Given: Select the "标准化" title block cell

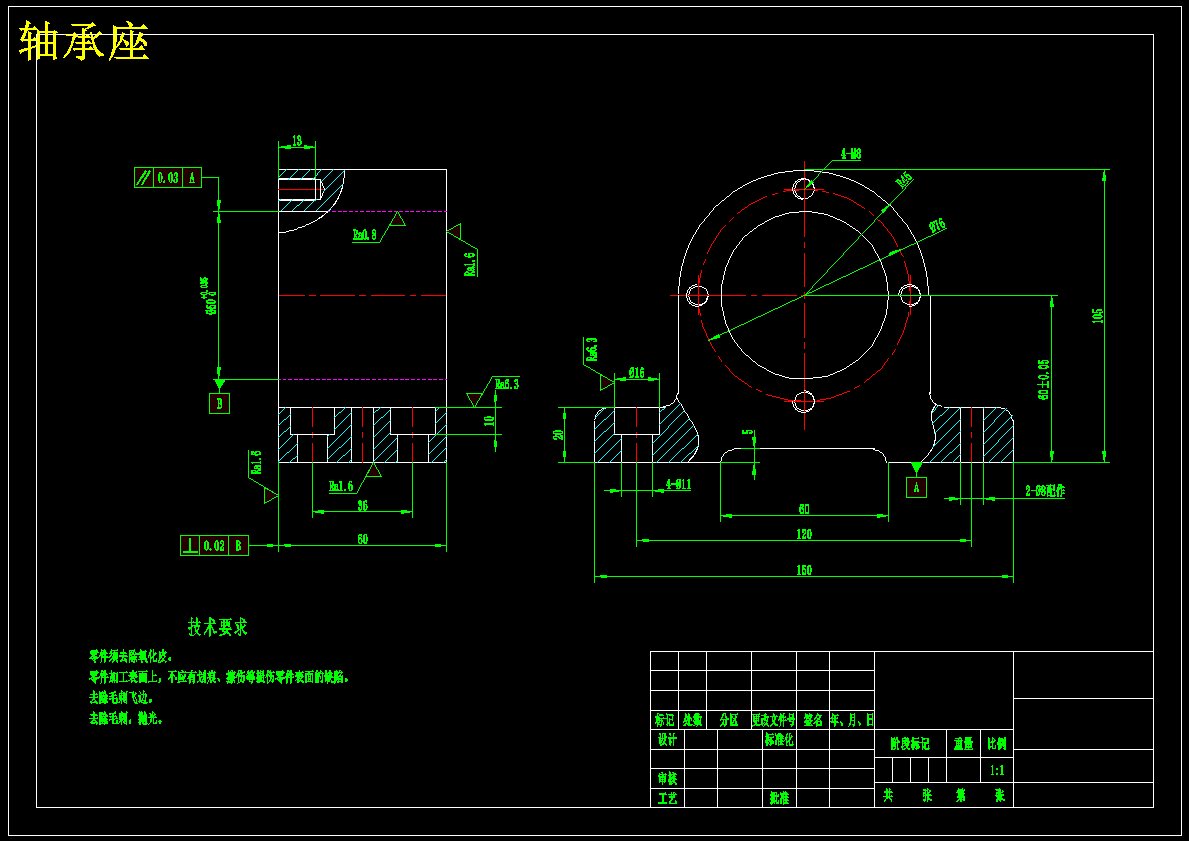Looking at the screenshot, I should click(x=780, y=740).
